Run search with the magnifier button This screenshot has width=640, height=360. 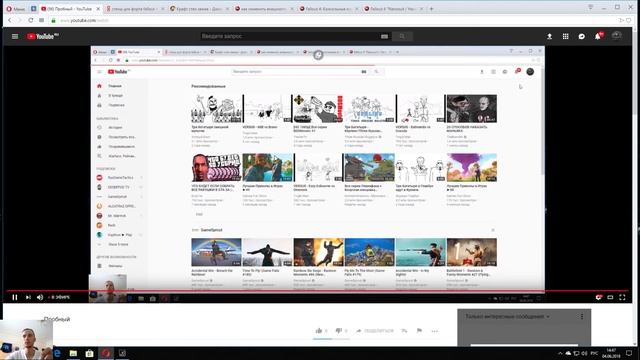tap(402, 36)
